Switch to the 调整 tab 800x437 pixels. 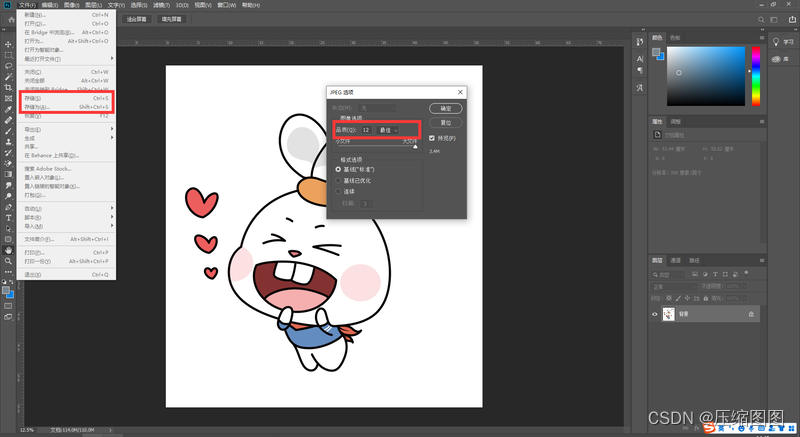click(x=676, y=122)
